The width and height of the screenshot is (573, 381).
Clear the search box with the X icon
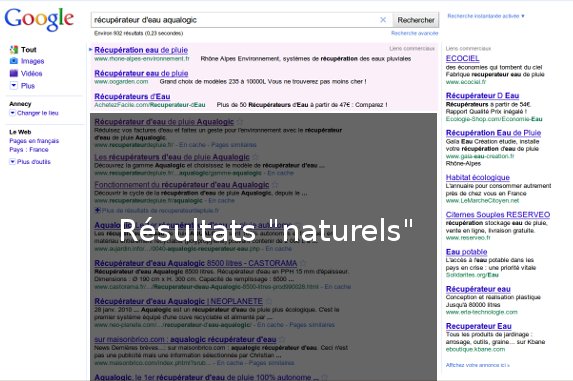tap(383, 20)
